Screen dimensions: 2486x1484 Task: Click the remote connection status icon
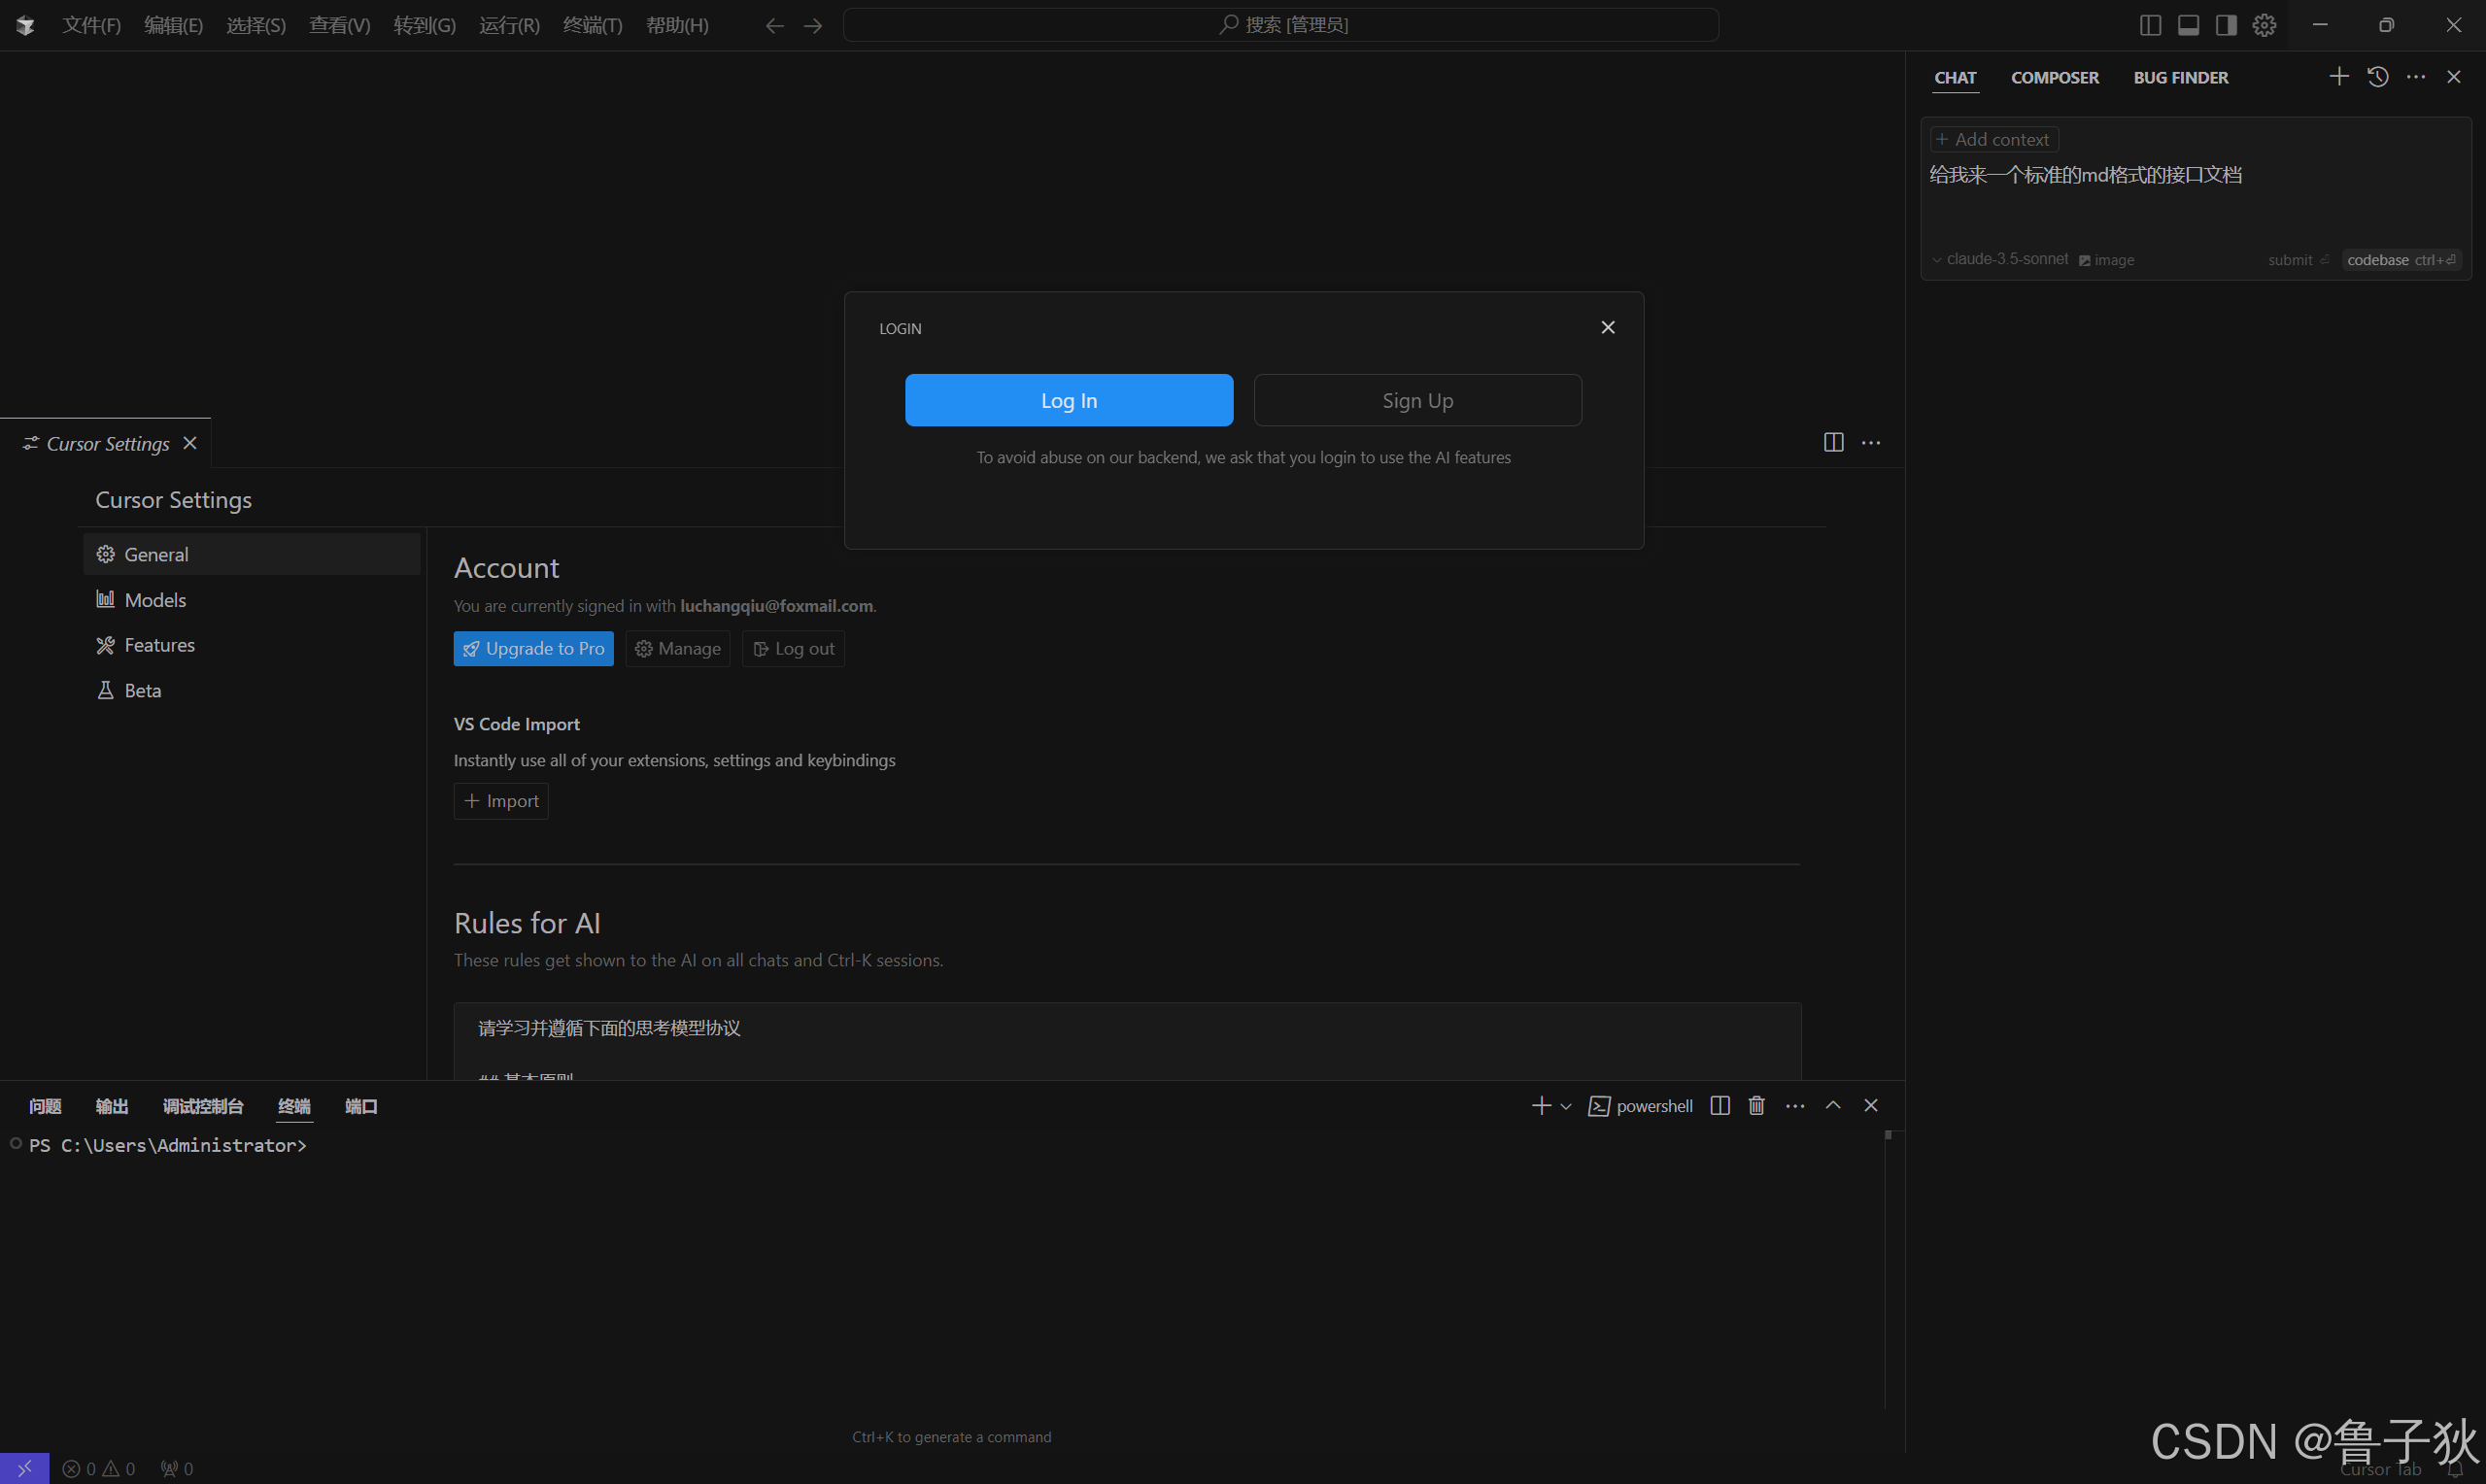click(x=24, y=1468)
